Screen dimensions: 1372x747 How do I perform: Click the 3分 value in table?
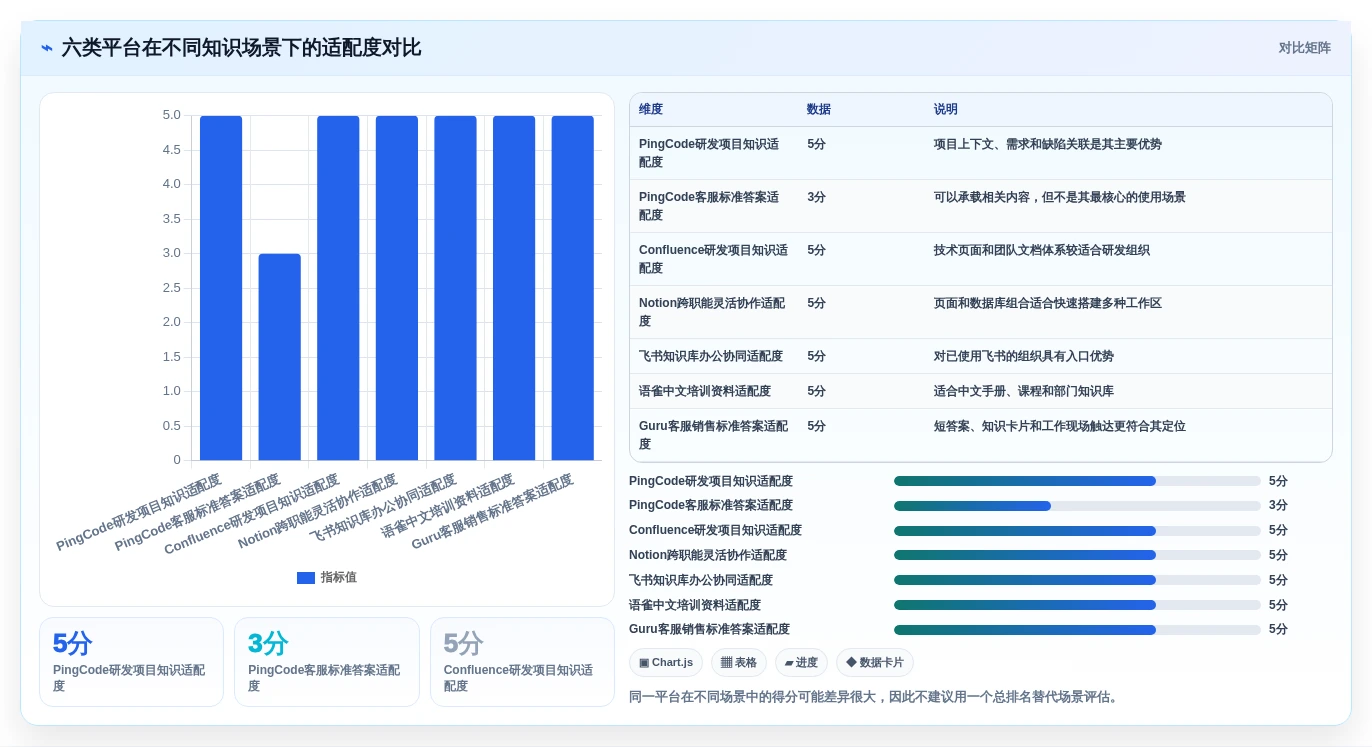(817, 197)
